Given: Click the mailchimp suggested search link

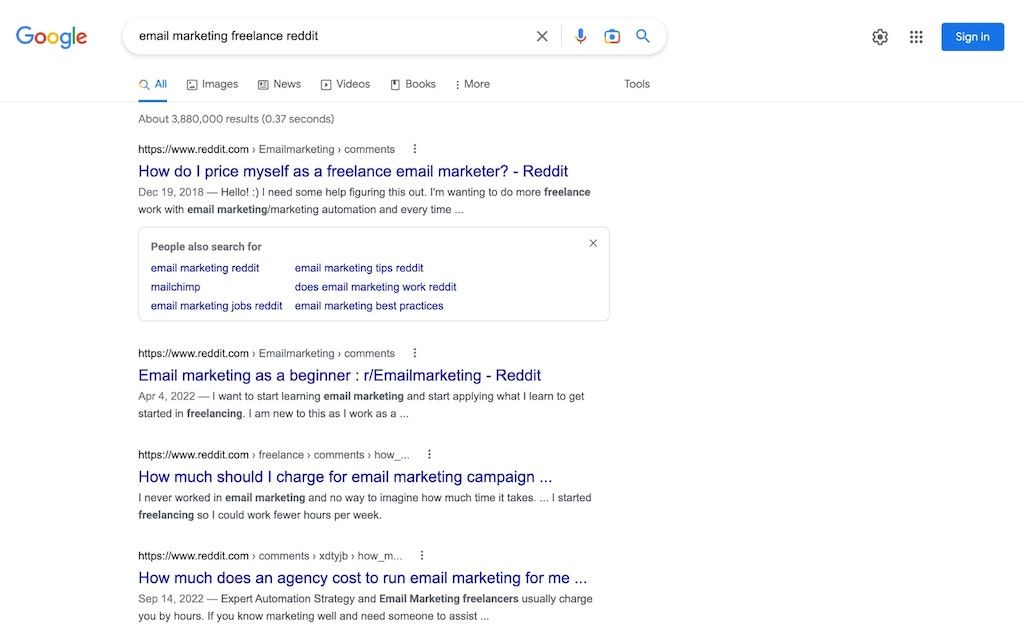Looking at the screenshot, I should tap(175, 286).
